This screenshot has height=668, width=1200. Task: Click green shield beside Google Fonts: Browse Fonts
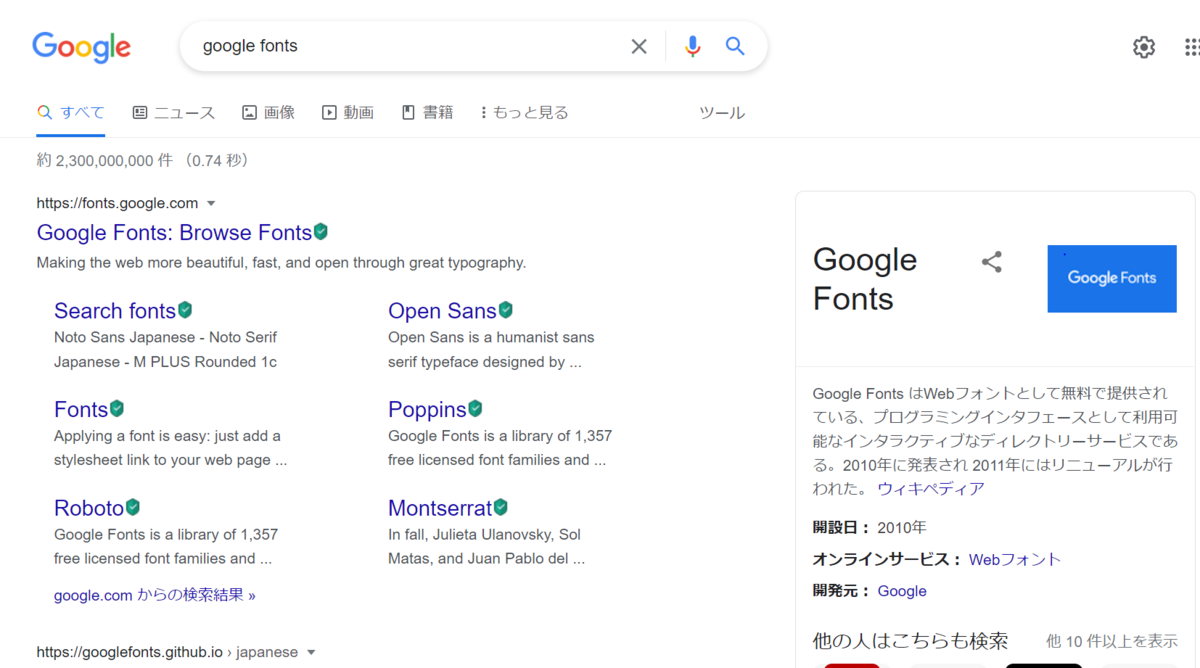coord(321,232)
